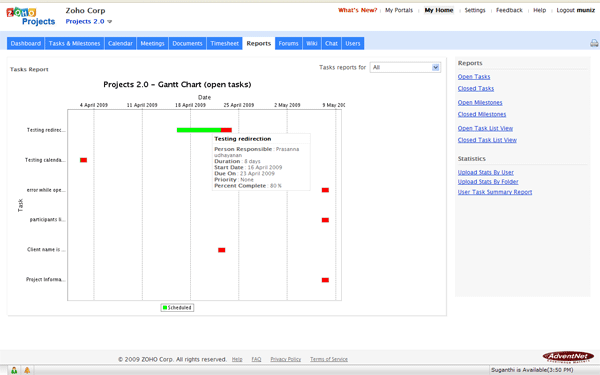Open the Privacy Policy link
Viewport: 600px width, 375px height.
tap(286, 359)
